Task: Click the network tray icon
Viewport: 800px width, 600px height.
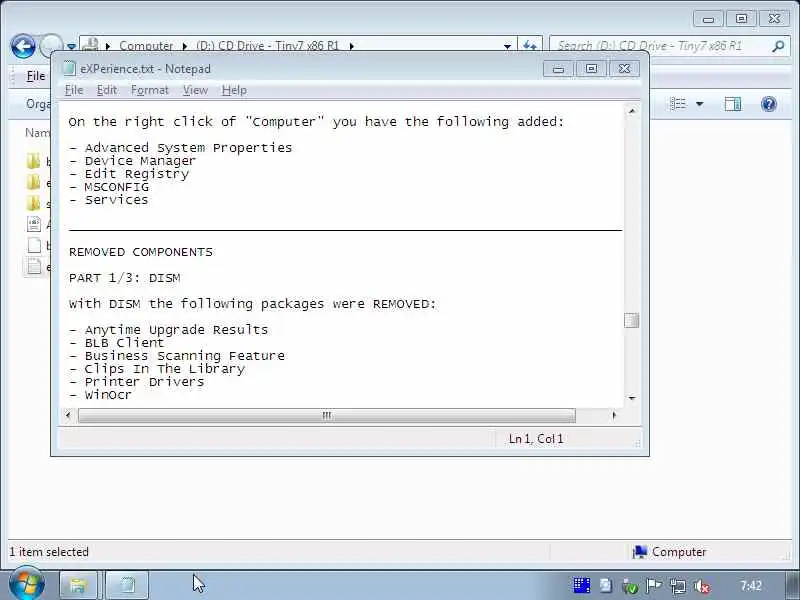Action: (x=678, y=587)
